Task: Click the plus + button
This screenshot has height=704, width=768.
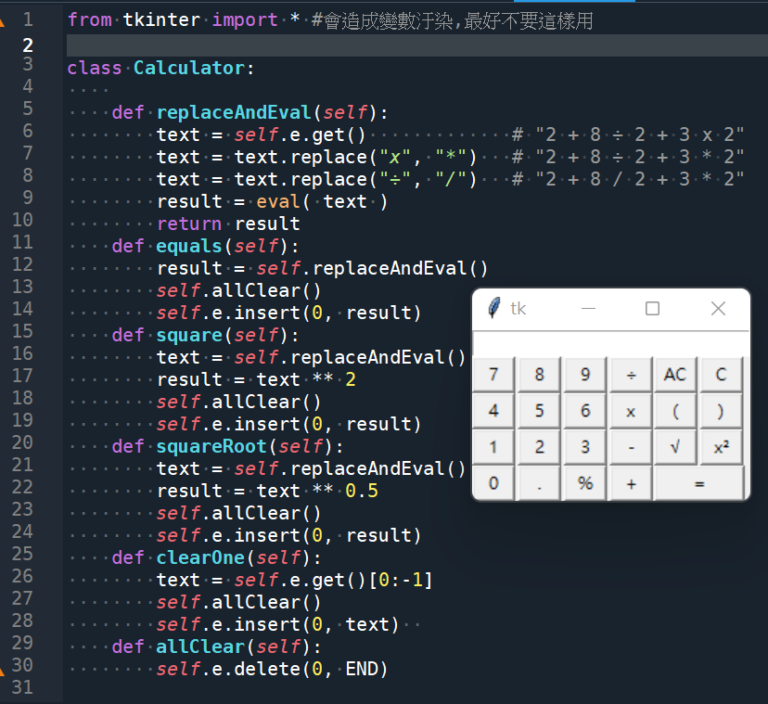Action: [631, 484]
